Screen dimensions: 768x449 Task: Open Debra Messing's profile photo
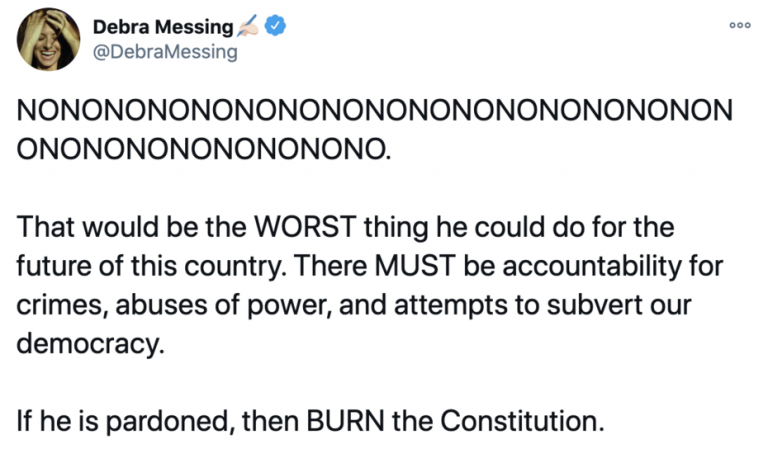pos(48,40)
